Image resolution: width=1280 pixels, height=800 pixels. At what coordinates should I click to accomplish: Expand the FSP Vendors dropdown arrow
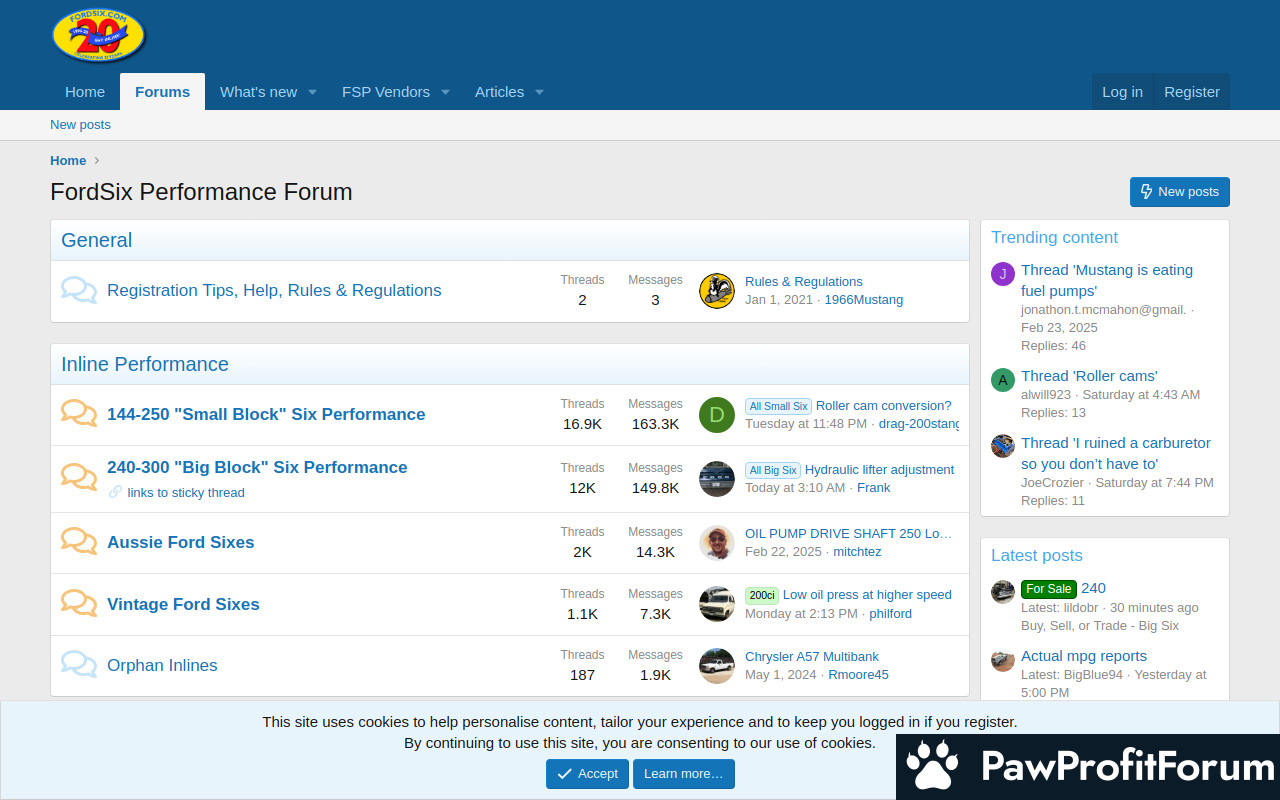(445, 92)
